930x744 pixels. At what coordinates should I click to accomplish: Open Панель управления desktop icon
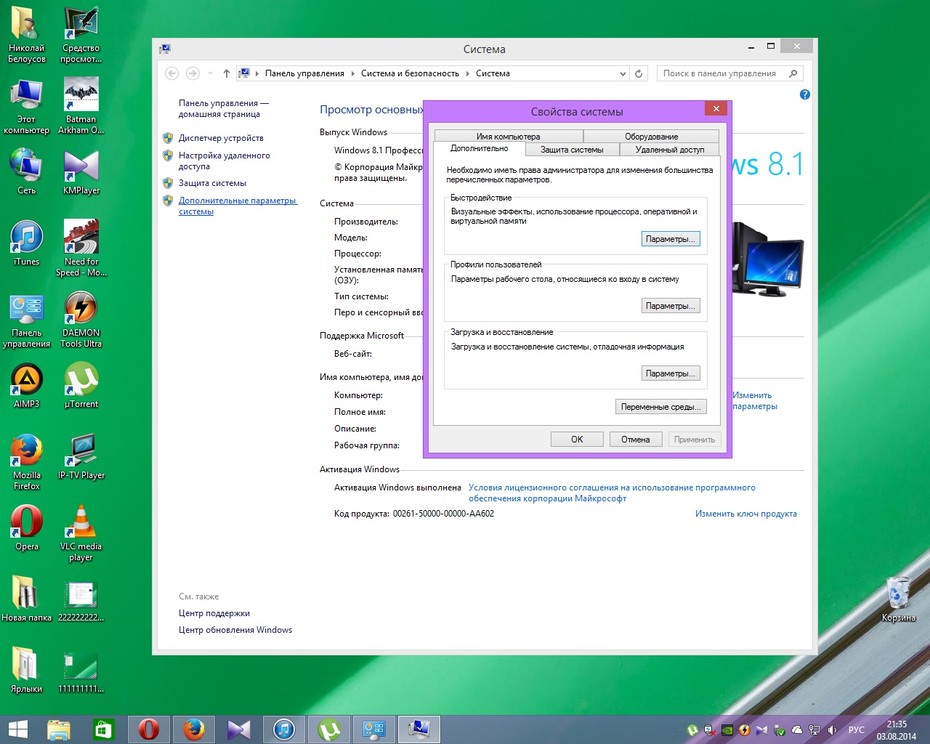click(26, 320)
